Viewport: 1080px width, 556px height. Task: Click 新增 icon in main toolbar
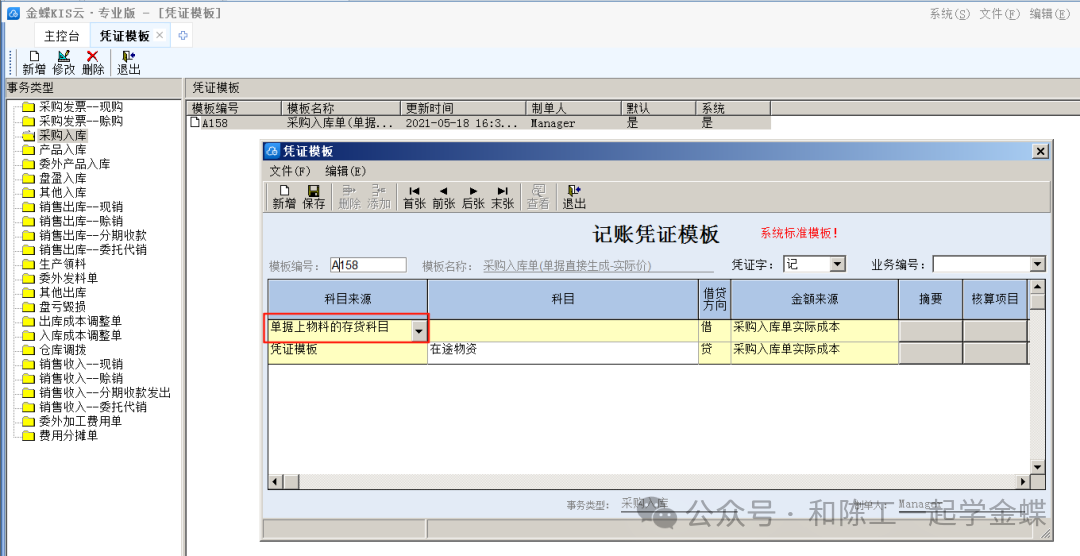pos(34,63)
